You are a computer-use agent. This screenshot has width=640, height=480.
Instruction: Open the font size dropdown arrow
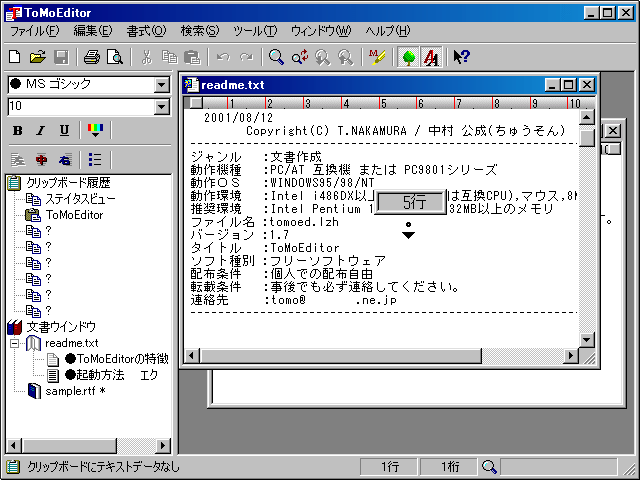pos(162,107)
